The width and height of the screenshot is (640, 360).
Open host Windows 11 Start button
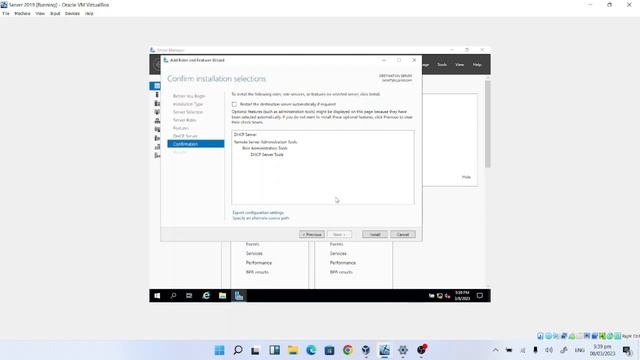tap(219, 350)
